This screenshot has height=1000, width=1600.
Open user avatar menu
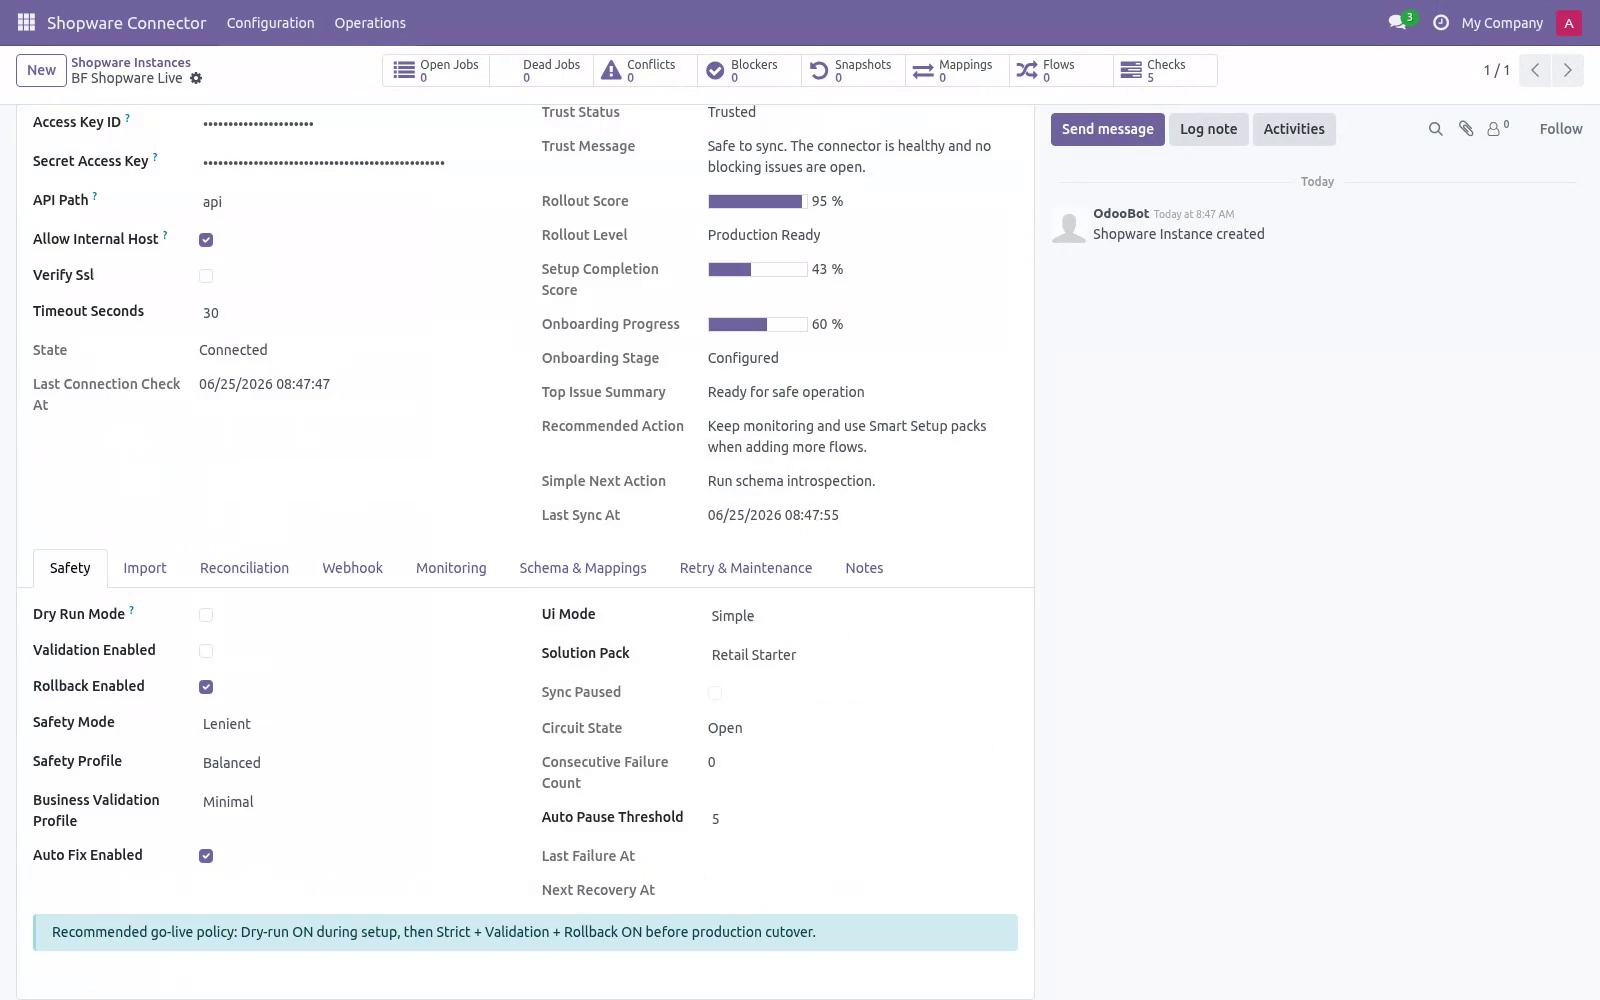pyautogui.click(x=1569, y=22)
